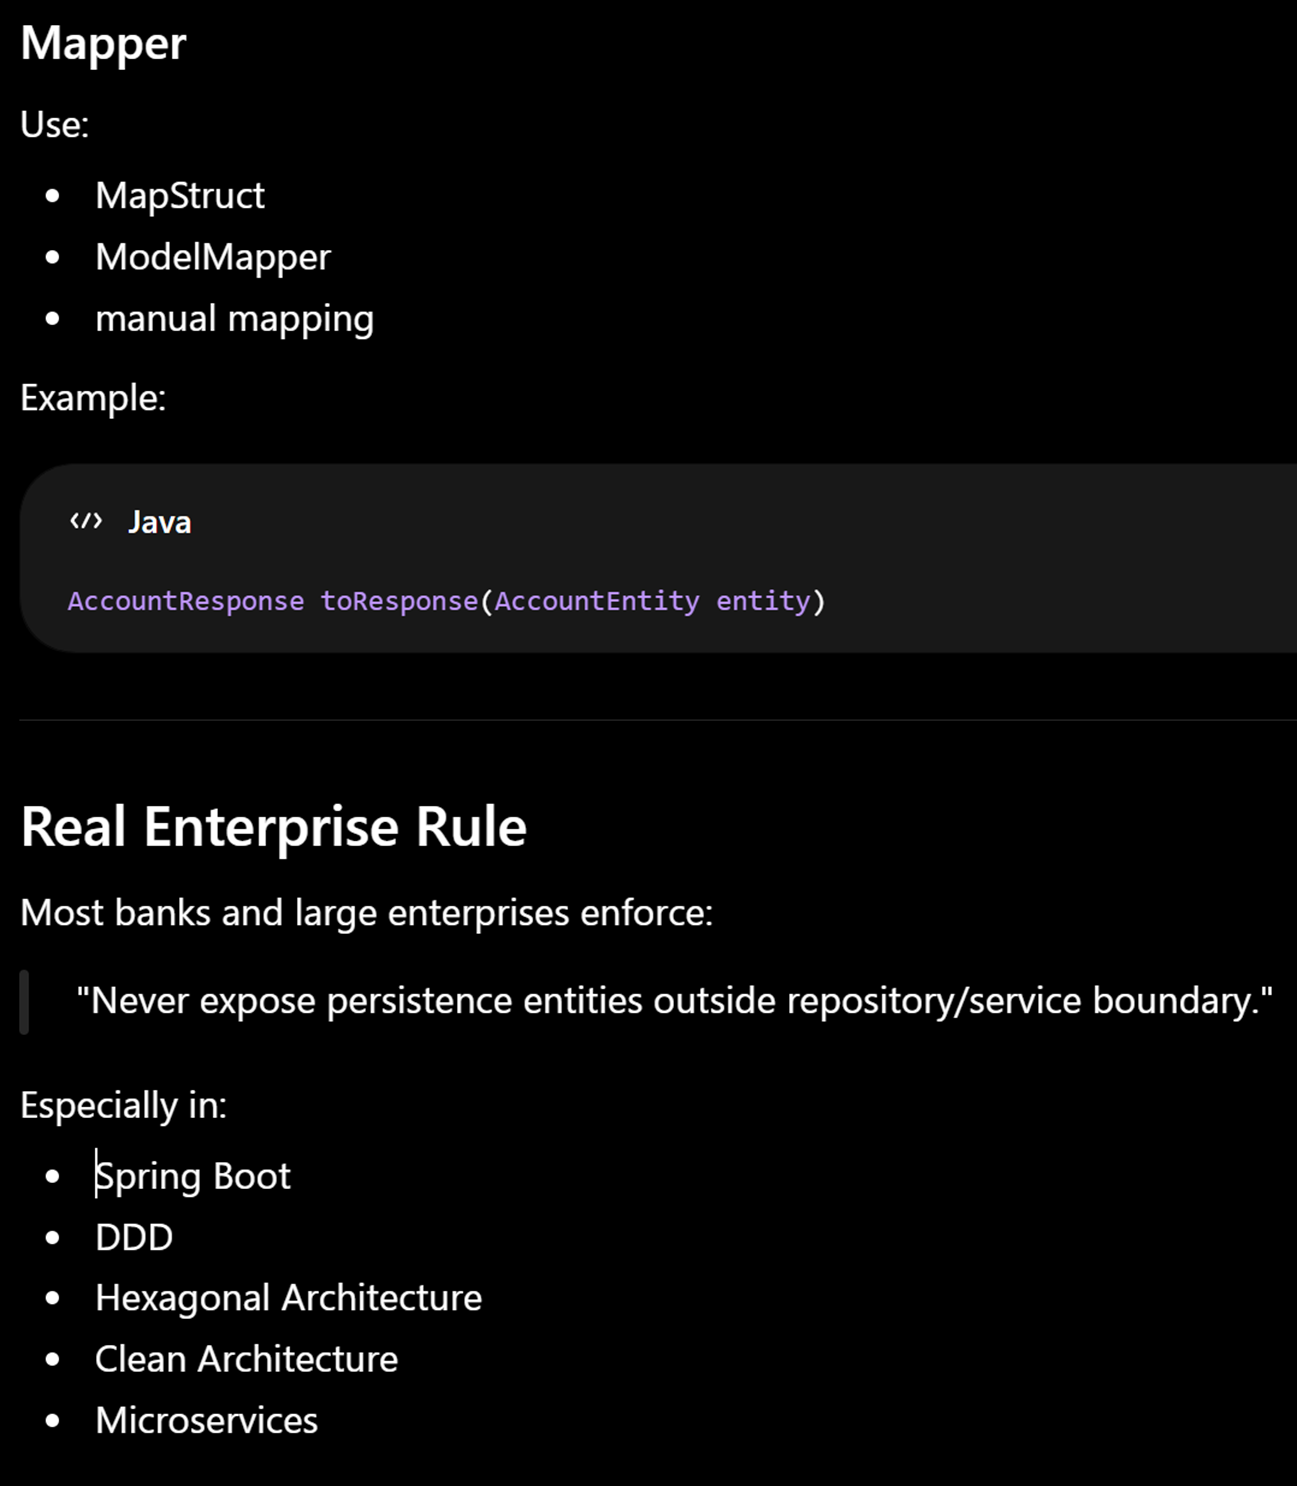Select the MapStruct bullet item
Screen dimensions: 1297x1486
coord(180,196)
